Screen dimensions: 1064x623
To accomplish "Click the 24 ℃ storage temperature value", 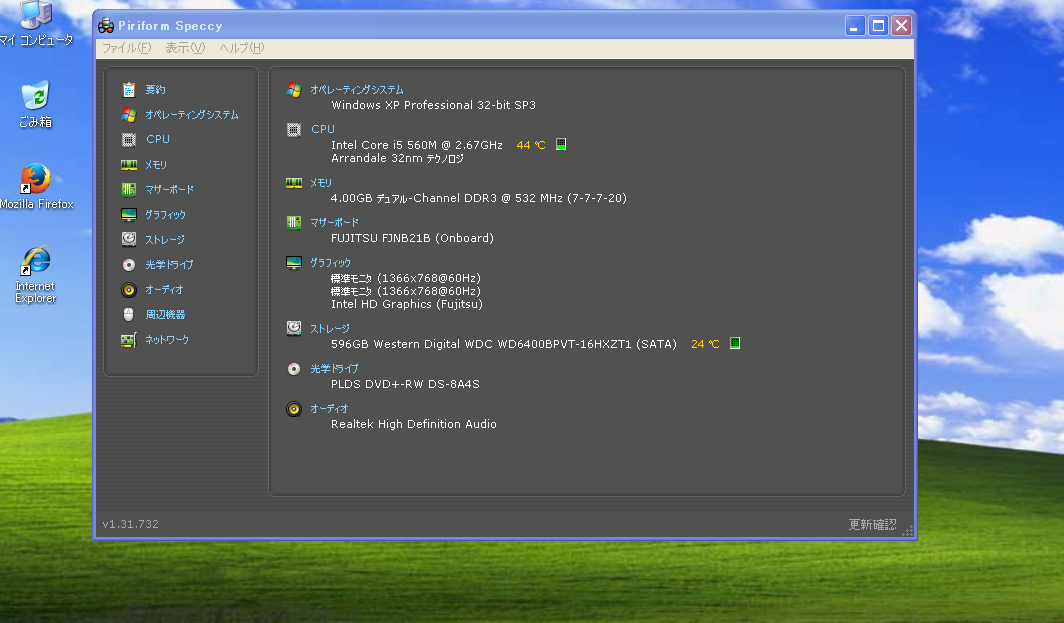I will click(705, 344).
